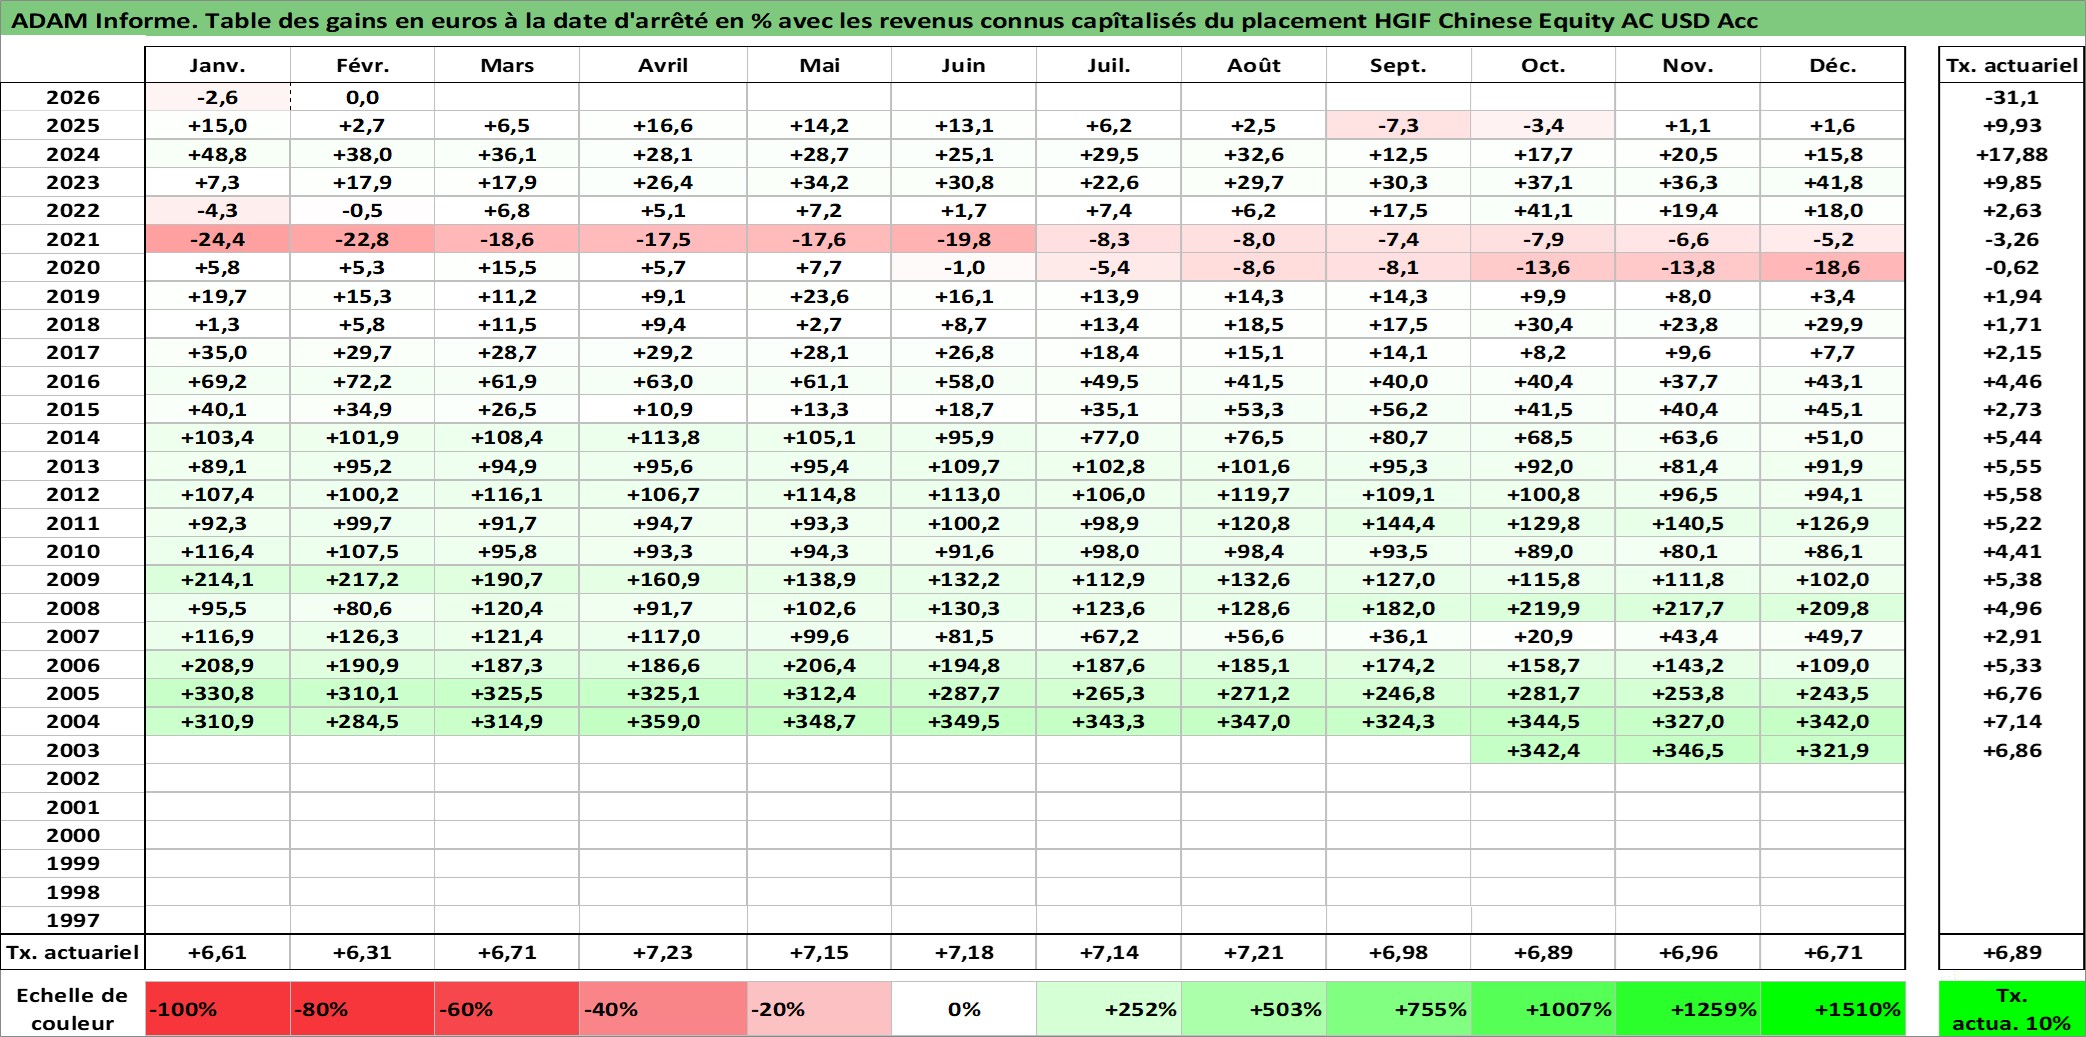Click the 2004 April value +359,0

[x=663, y=721]
